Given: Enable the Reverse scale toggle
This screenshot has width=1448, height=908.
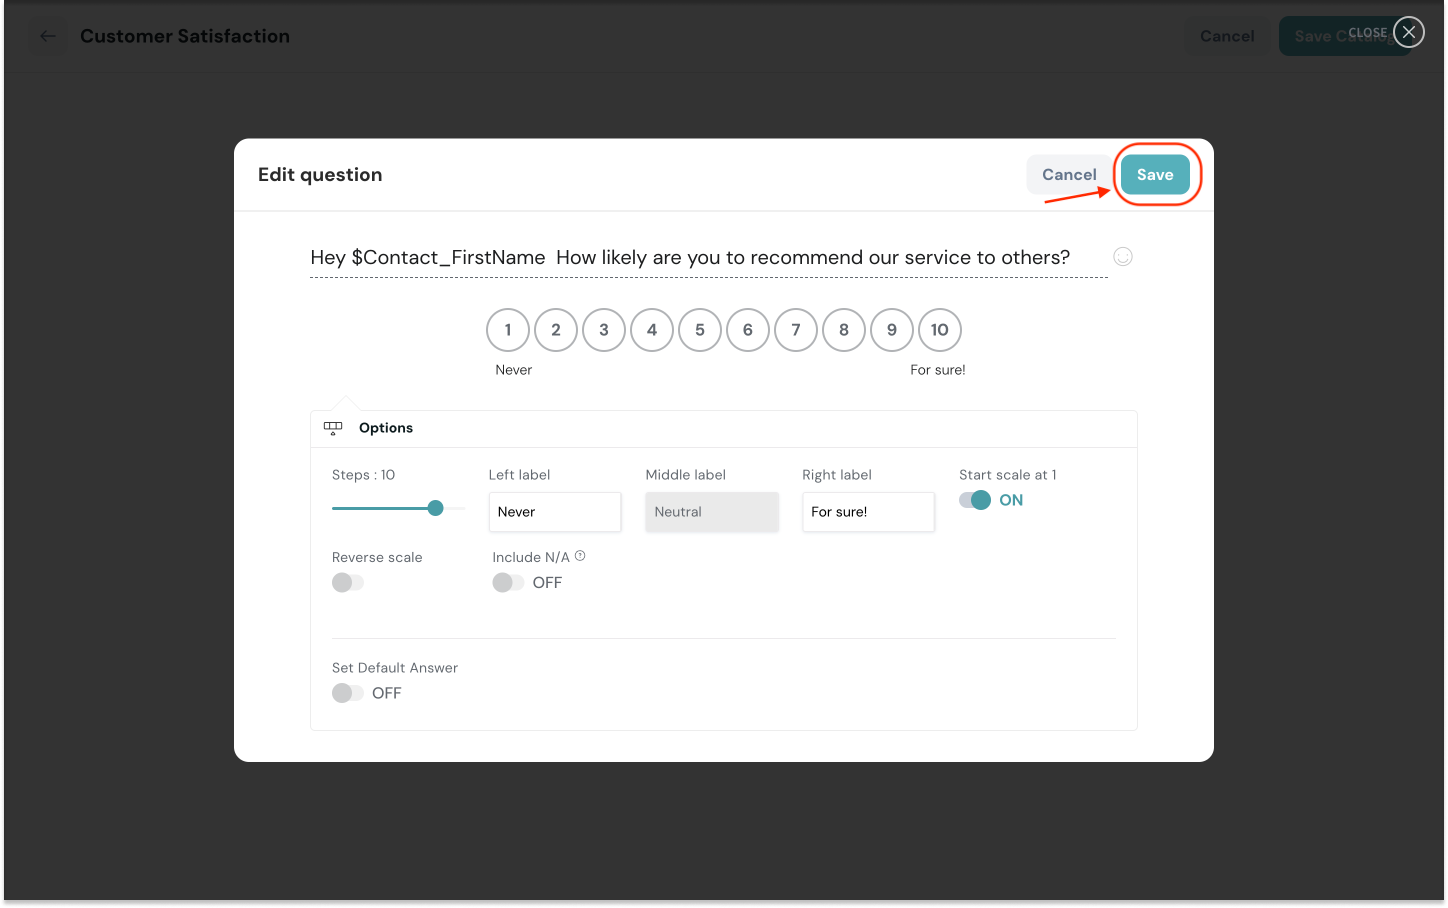Looking at the screenshot, I should pos(348,582).
